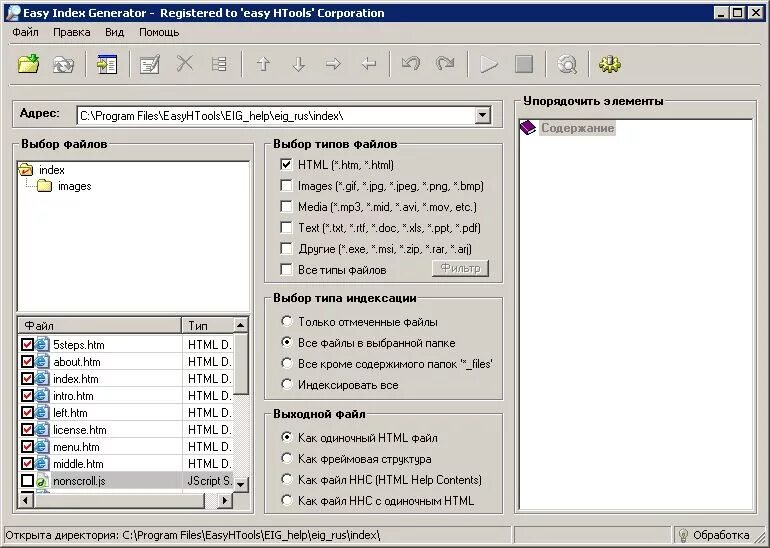Click the preview magnifier toolbar icon
The height and width of the screenshot is (548, 770).
[x=567, y=64]
